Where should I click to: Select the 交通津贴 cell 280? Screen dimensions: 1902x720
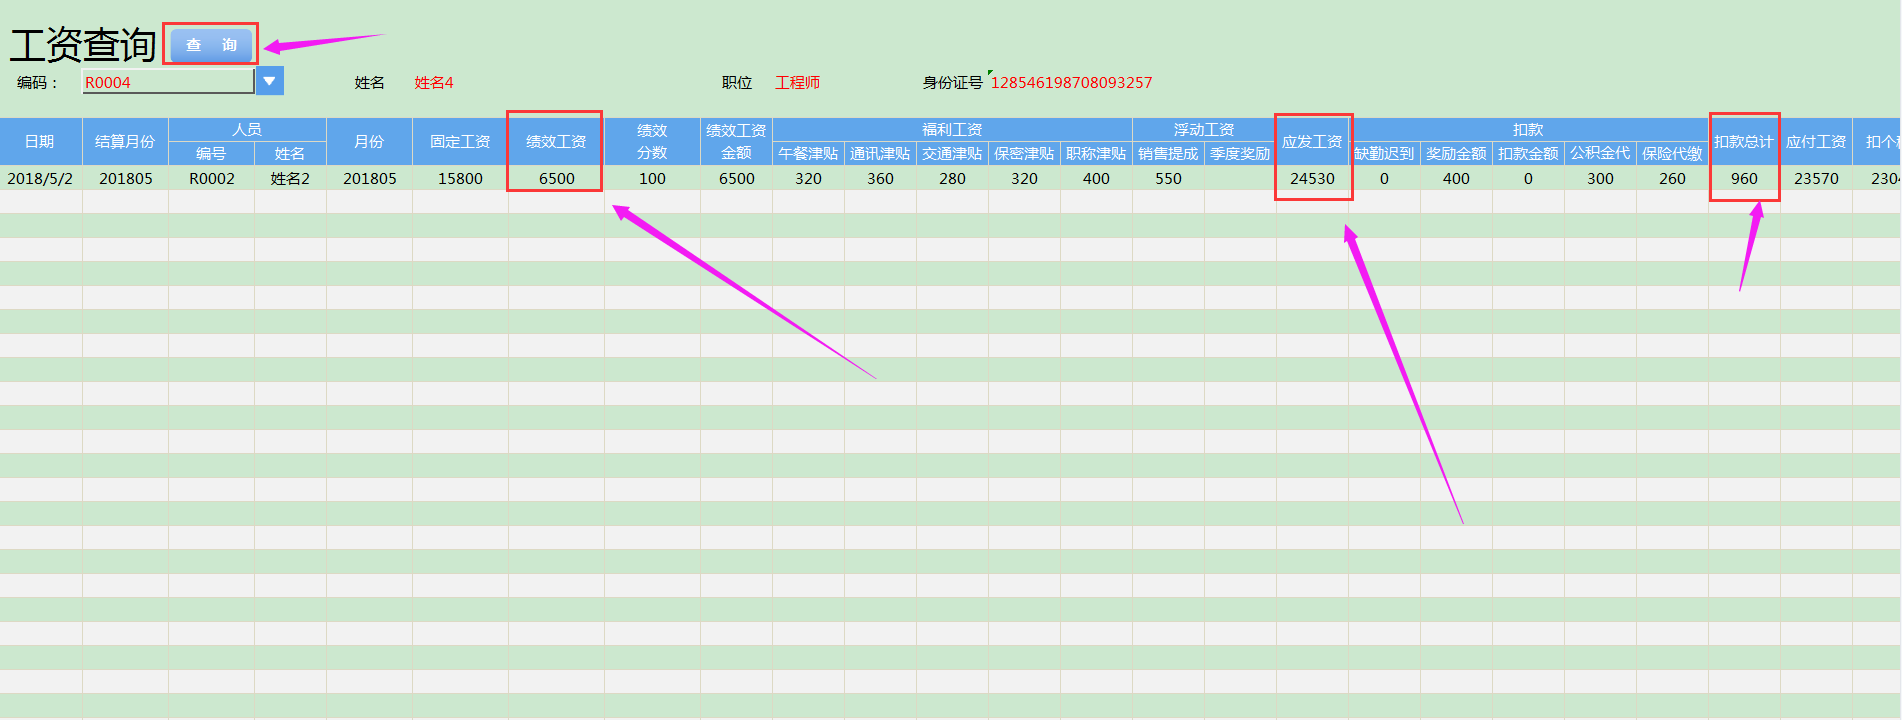coord(952,178)
